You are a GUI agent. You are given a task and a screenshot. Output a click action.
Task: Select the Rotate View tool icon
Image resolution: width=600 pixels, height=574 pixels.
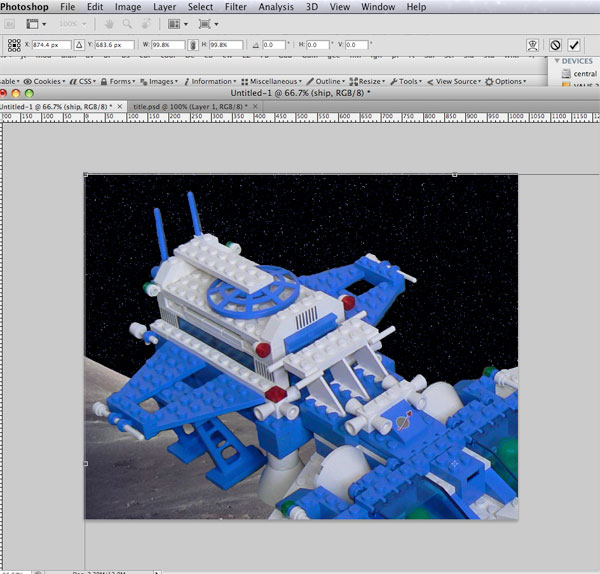(145, 23)
